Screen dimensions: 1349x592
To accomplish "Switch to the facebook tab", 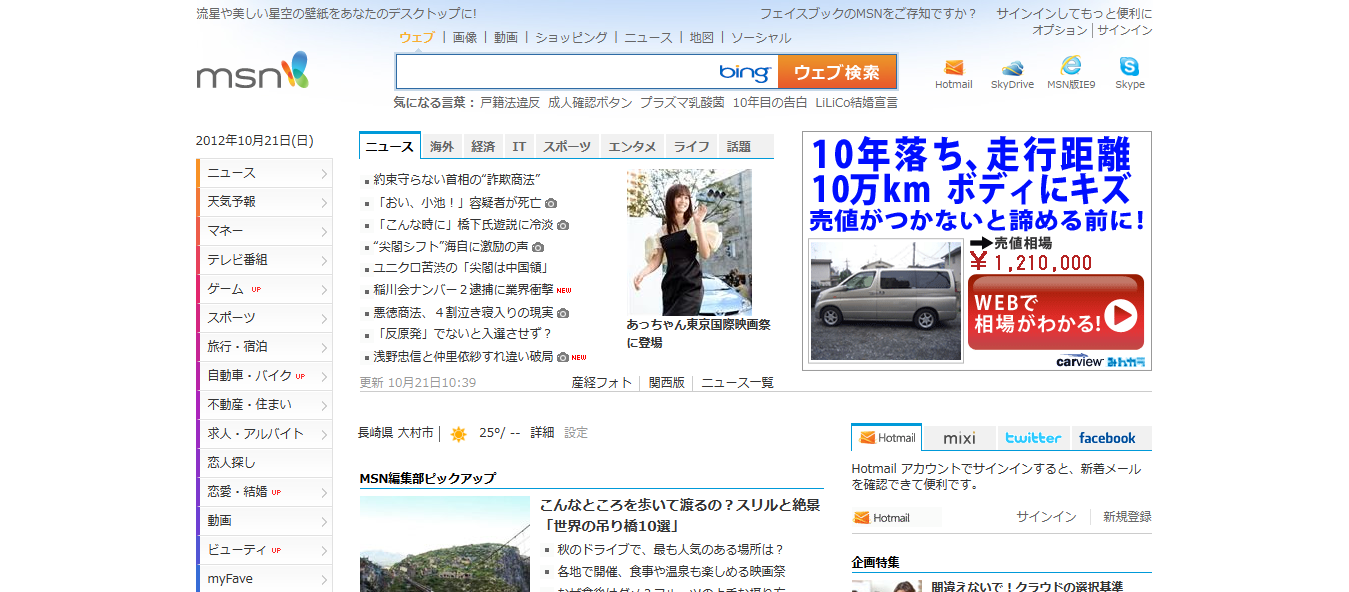I will pos(1111,438).
